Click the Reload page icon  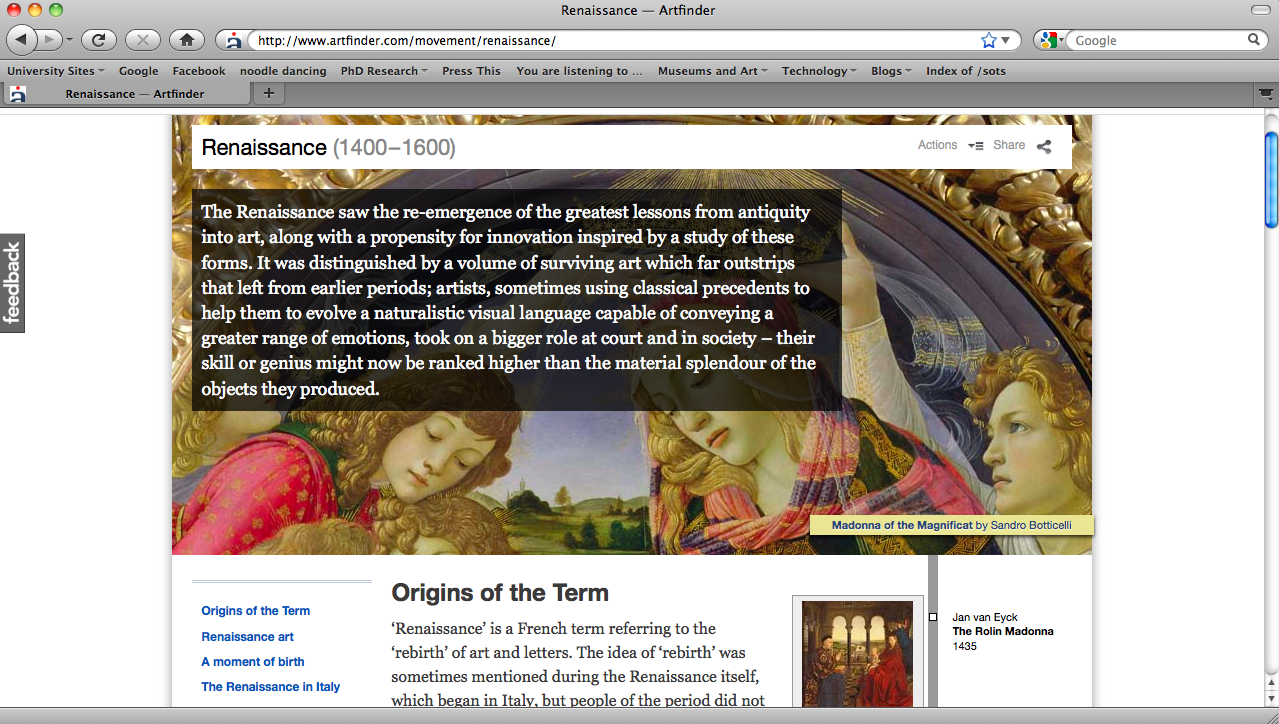[98, 40]
